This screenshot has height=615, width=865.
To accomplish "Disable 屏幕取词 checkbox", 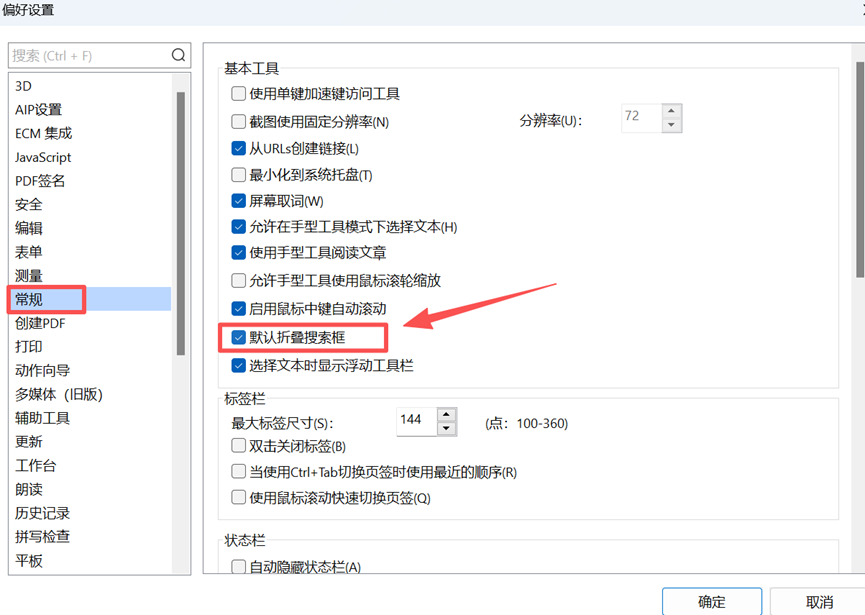I will click(239, 201).
